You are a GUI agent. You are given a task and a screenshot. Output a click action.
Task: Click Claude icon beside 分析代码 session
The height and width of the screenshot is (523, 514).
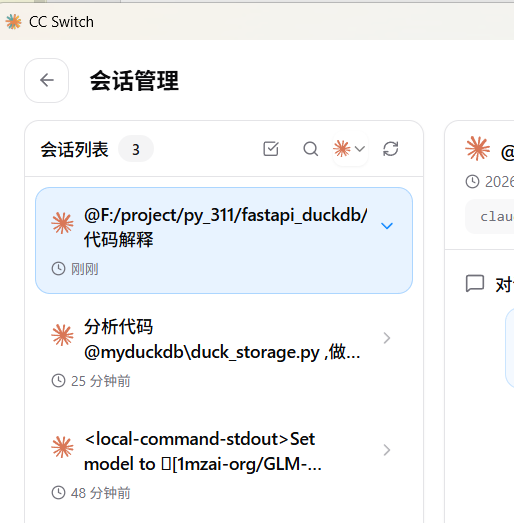(62, 335)
